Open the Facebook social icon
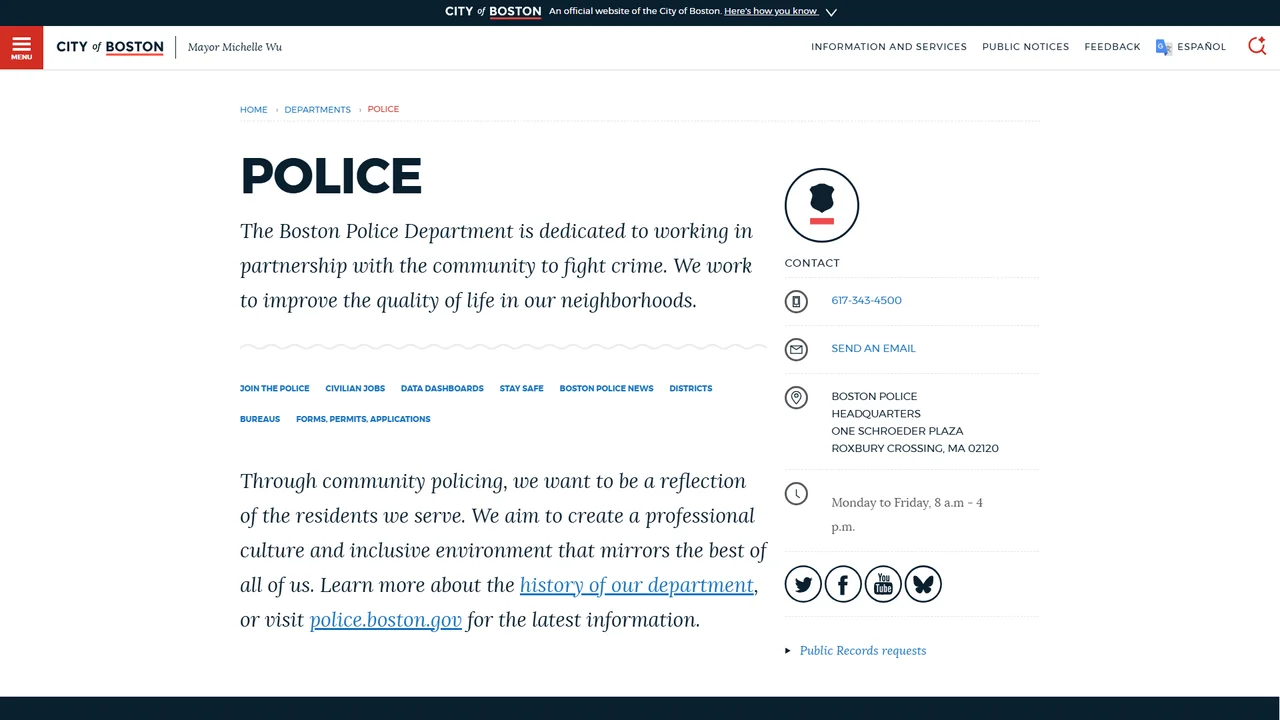1280x720 pixels. [843, 584]
